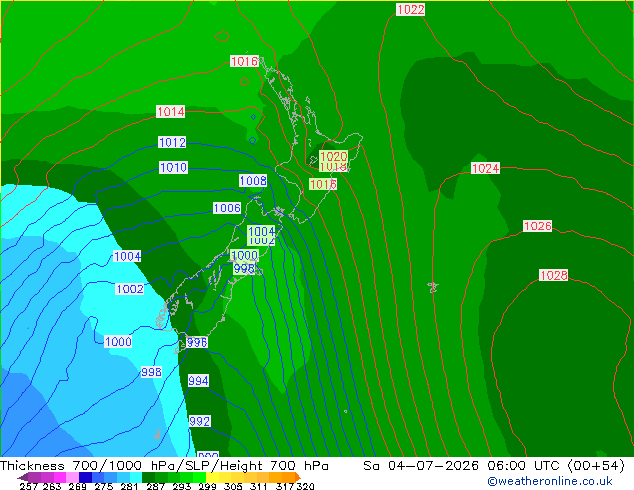Screen dimensions: 634x490
Task: Click the 1000 label on light green background
Action: 245,255
